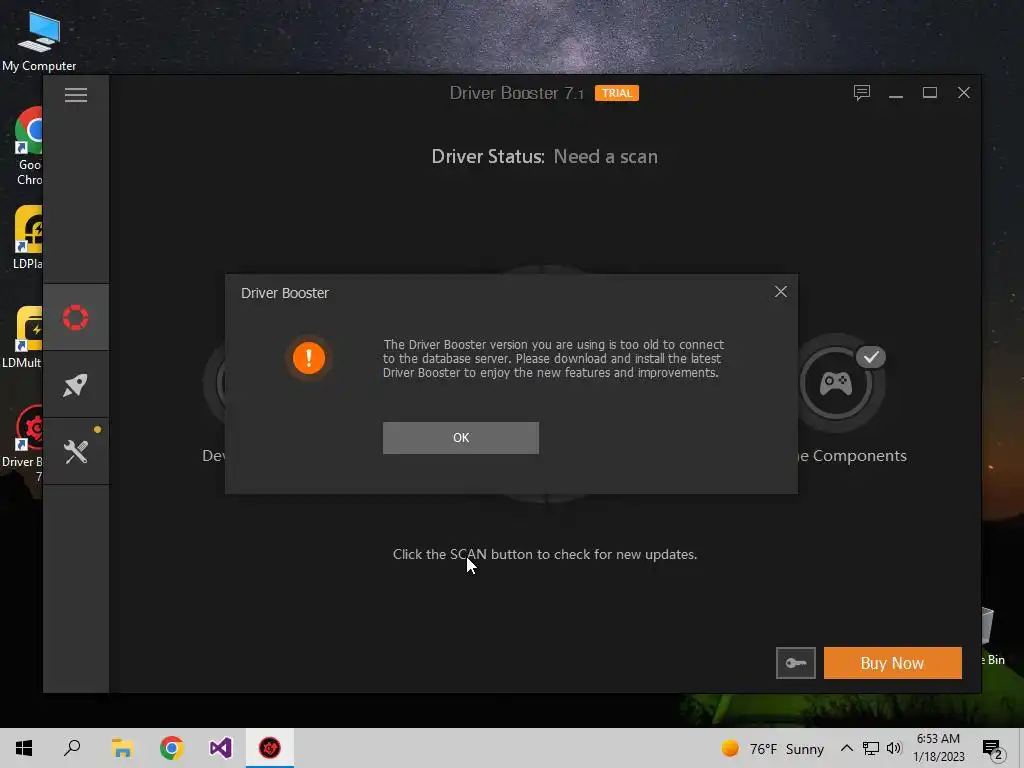
Task: Open the Tools wrench sidebar icon
Action: tap(76, 451)
